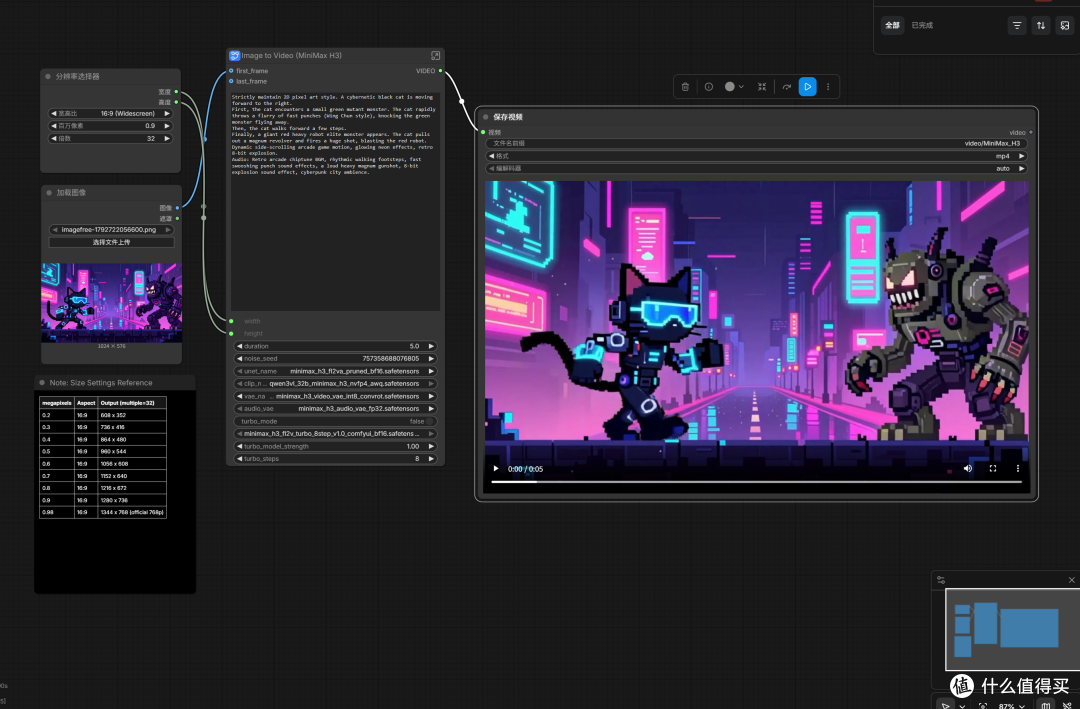Open the 编解码器 auto codec dropdown
The height and width of the screenshot is (709, 1080).
(756, 168)
